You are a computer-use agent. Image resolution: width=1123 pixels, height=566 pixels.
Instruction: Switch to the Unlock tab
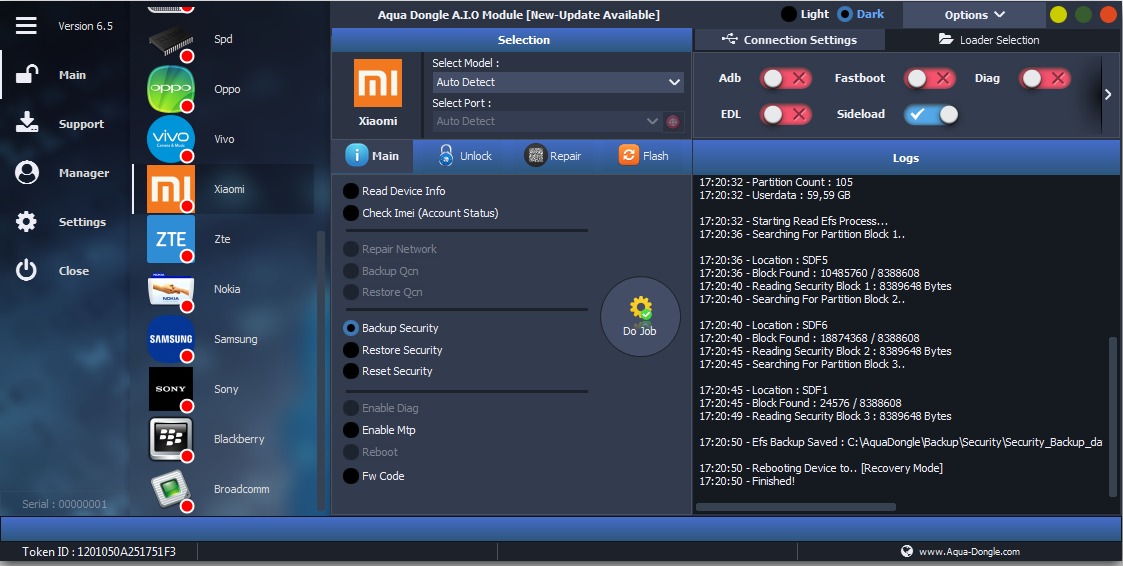pyautogui.click(x=466, y=155)
